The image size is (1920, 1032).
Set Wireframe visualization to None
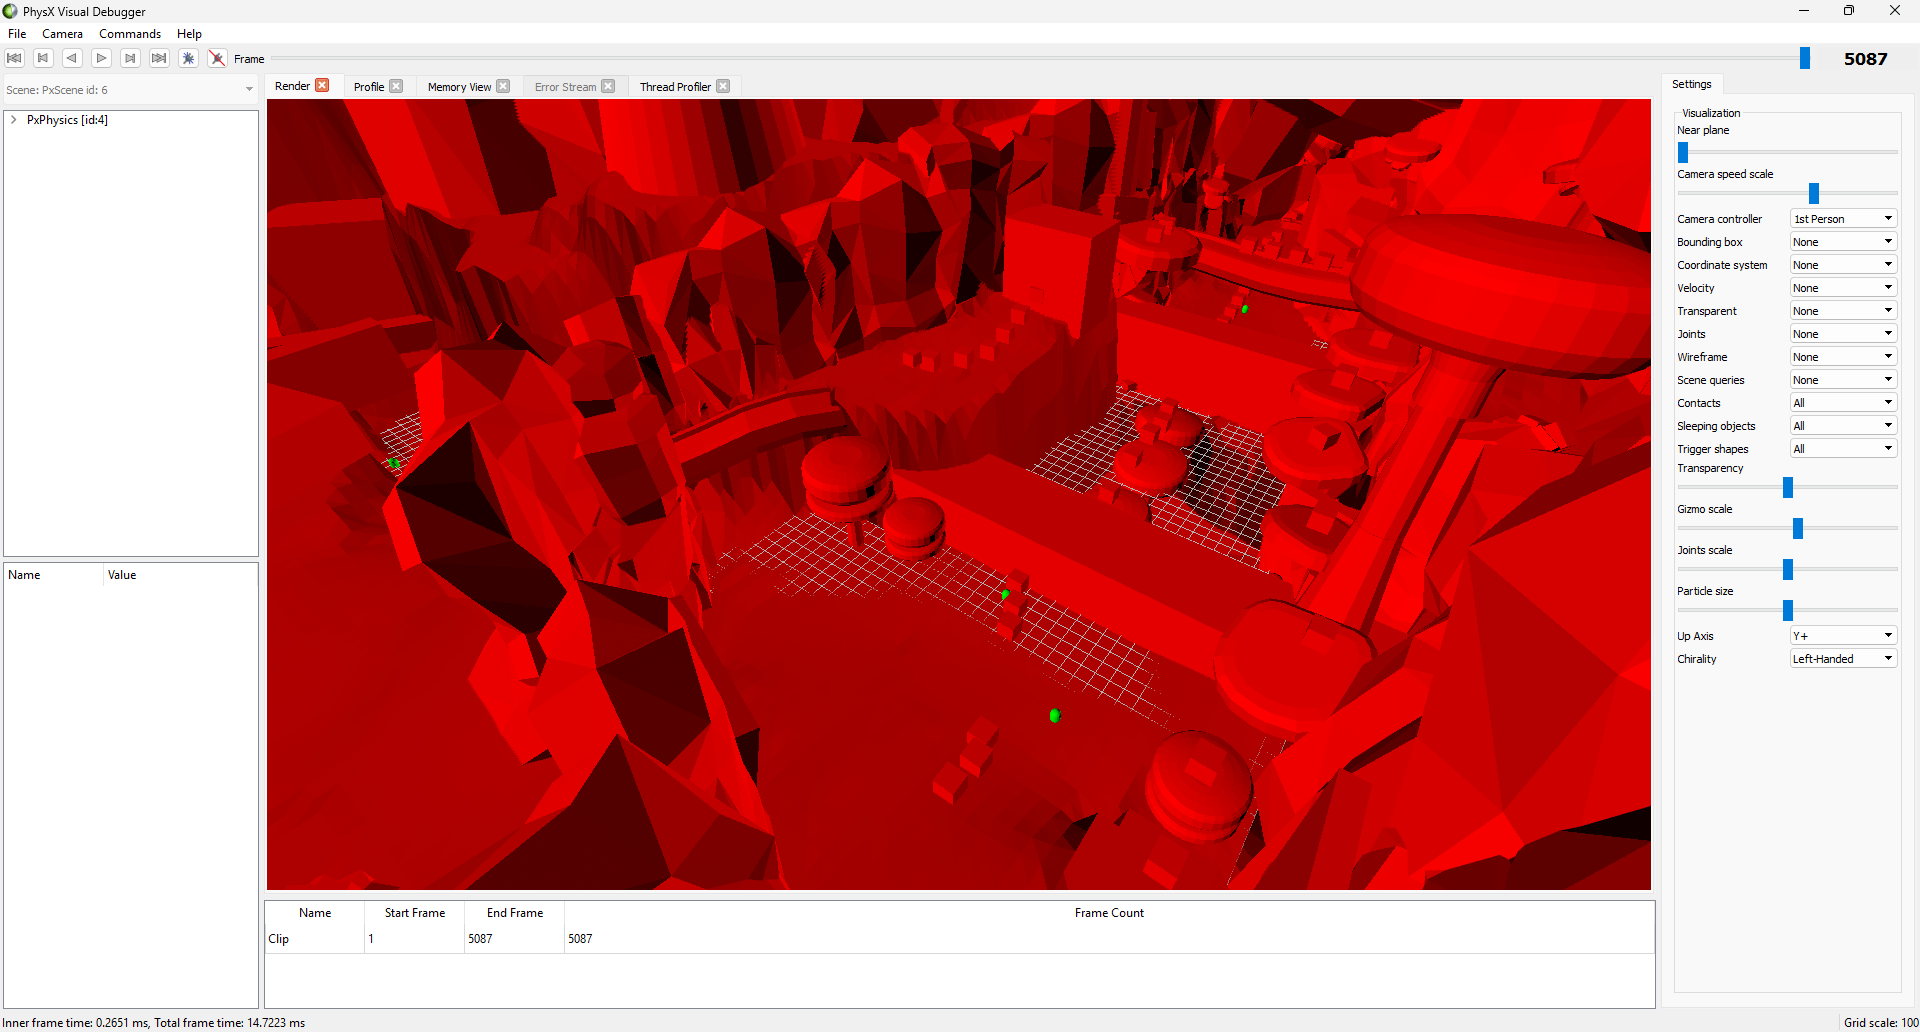[x=1842, y=356]
